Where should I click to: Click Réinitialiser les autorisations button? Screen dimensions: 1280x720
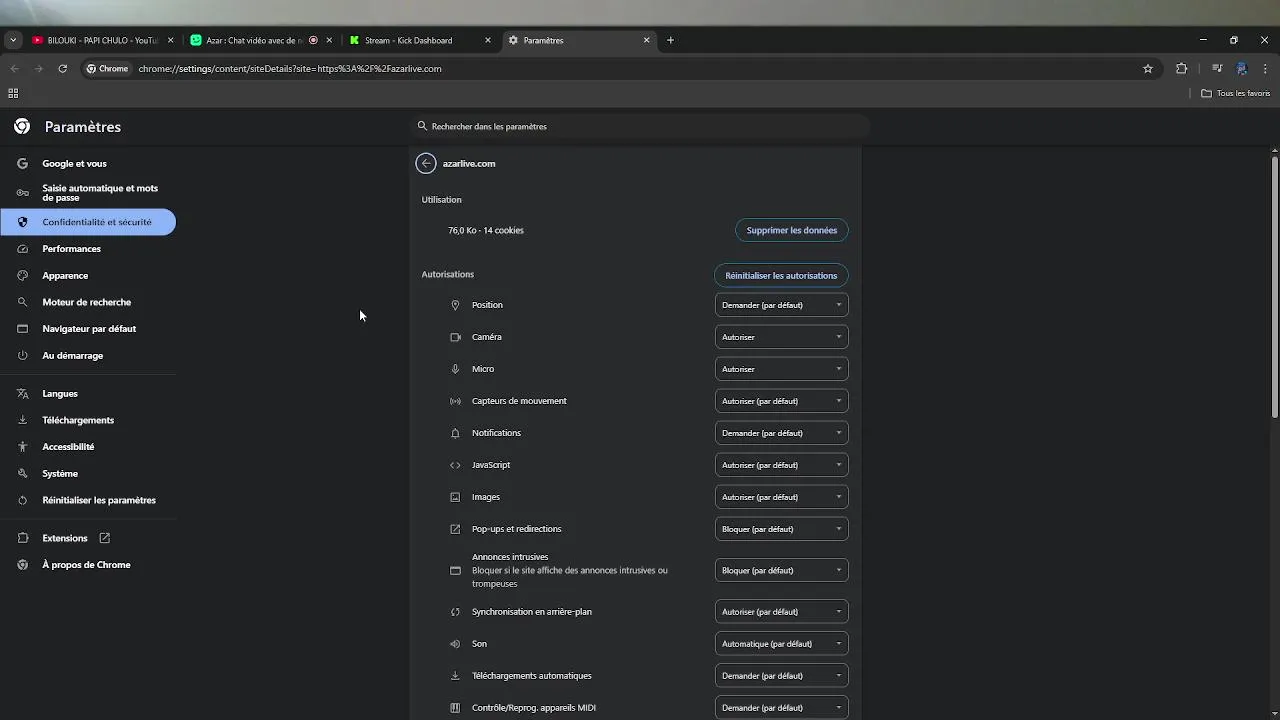(x=781, y=276)
